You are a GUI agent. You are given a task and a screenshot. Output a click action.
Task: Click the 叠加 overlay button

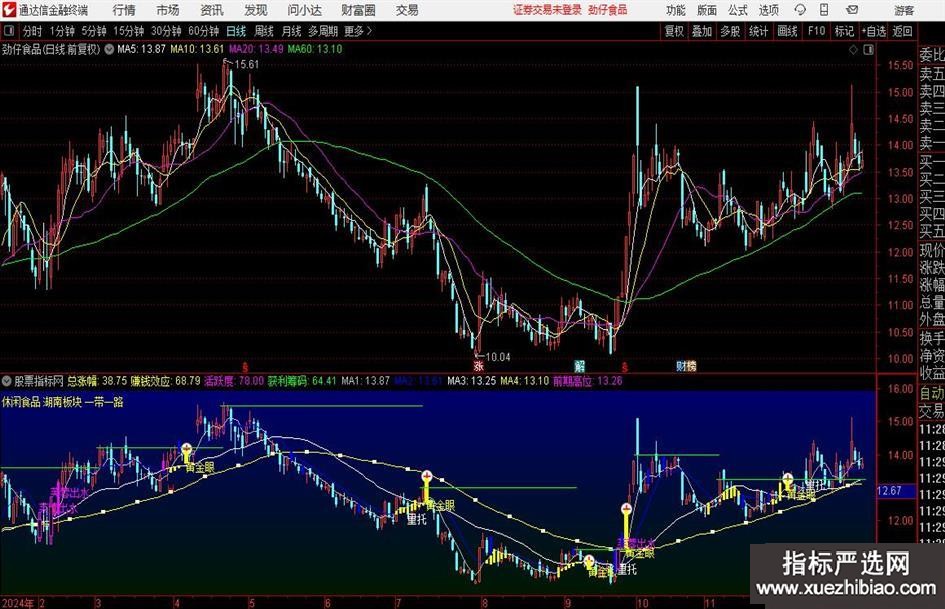pyautogui.click(x=702, y=31)
